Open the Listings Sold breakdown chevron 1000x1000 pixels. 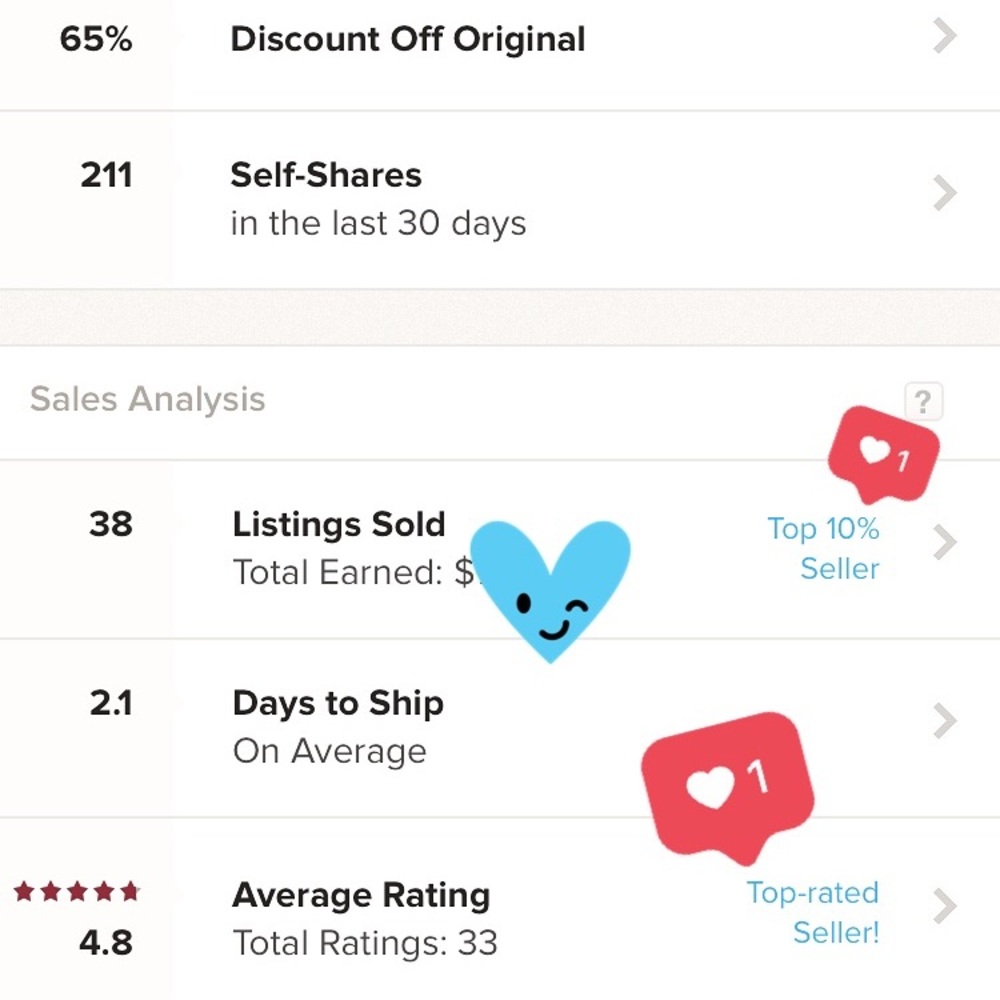pos(944,543)
